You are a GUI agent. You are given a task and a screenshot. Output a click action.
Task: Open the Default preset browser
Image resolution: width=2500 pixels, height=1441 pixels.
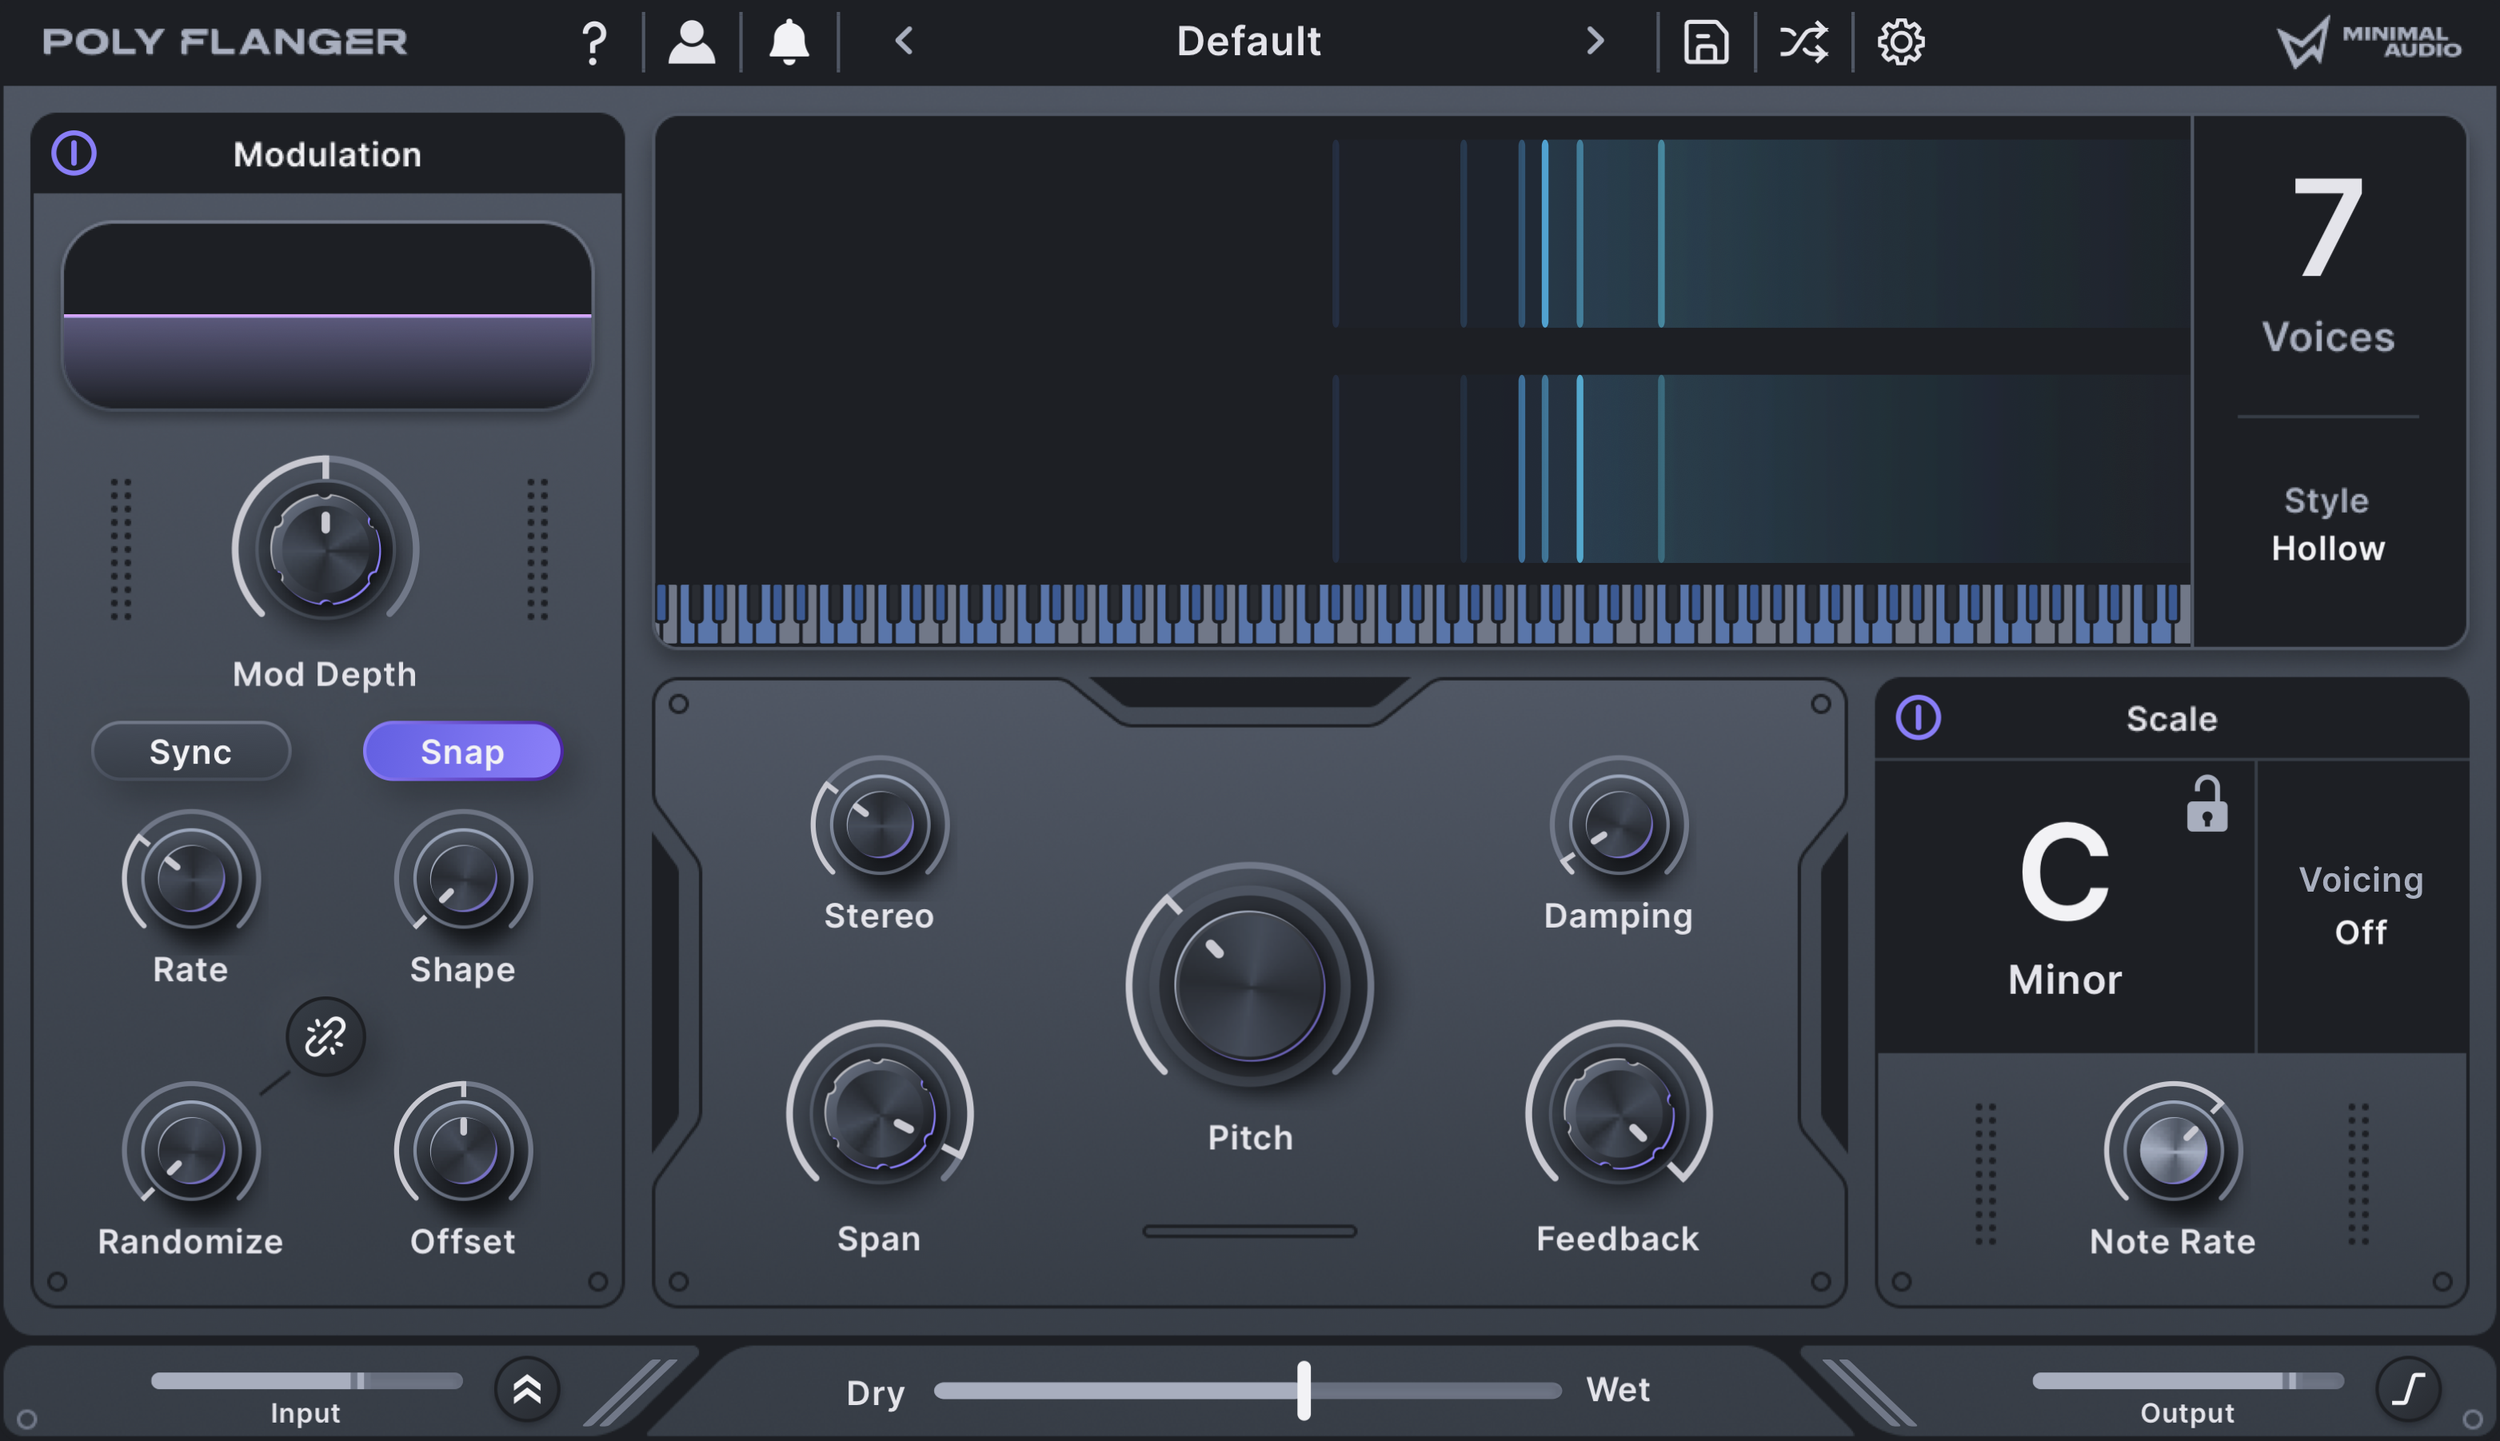coord(1248,41)
